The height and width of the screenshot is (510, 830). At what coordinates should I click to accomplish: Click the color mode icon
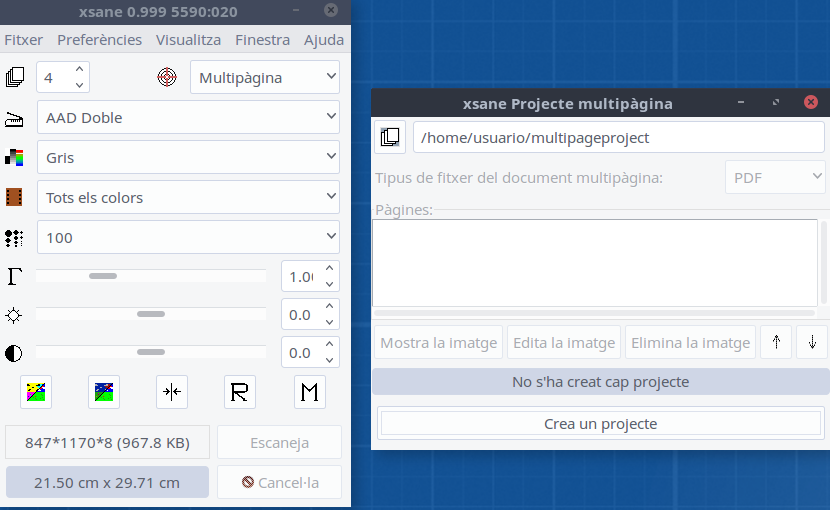pyautogui.click(x=14, y=157)
